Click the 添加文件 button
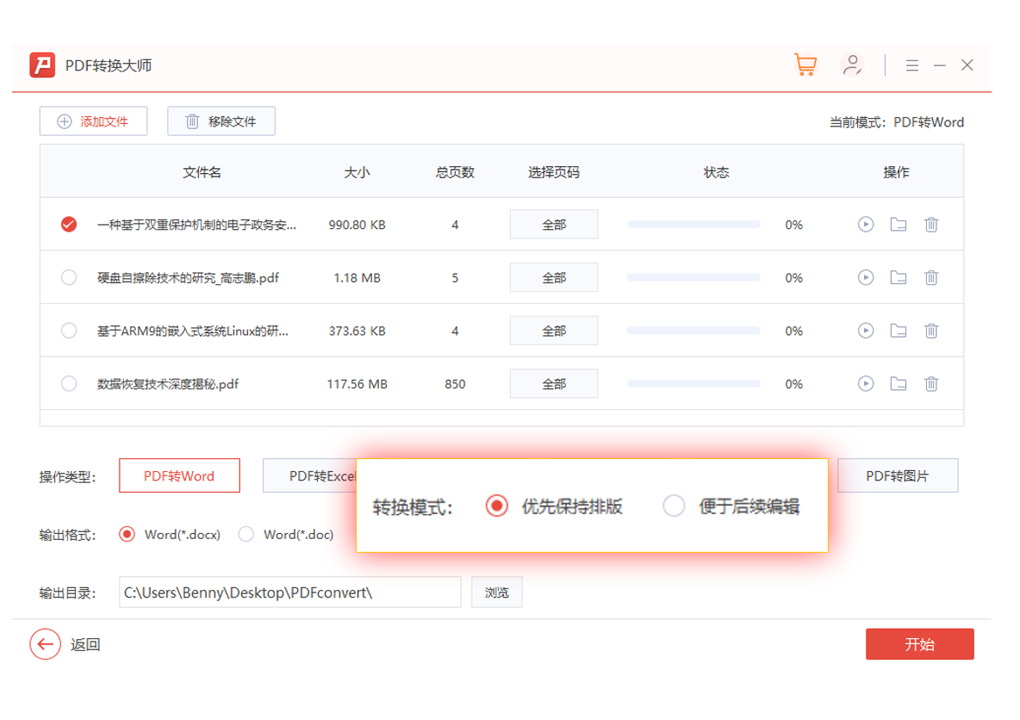Image resolution: width=1020 pixels, height=720 pixels. pos(93,121)
